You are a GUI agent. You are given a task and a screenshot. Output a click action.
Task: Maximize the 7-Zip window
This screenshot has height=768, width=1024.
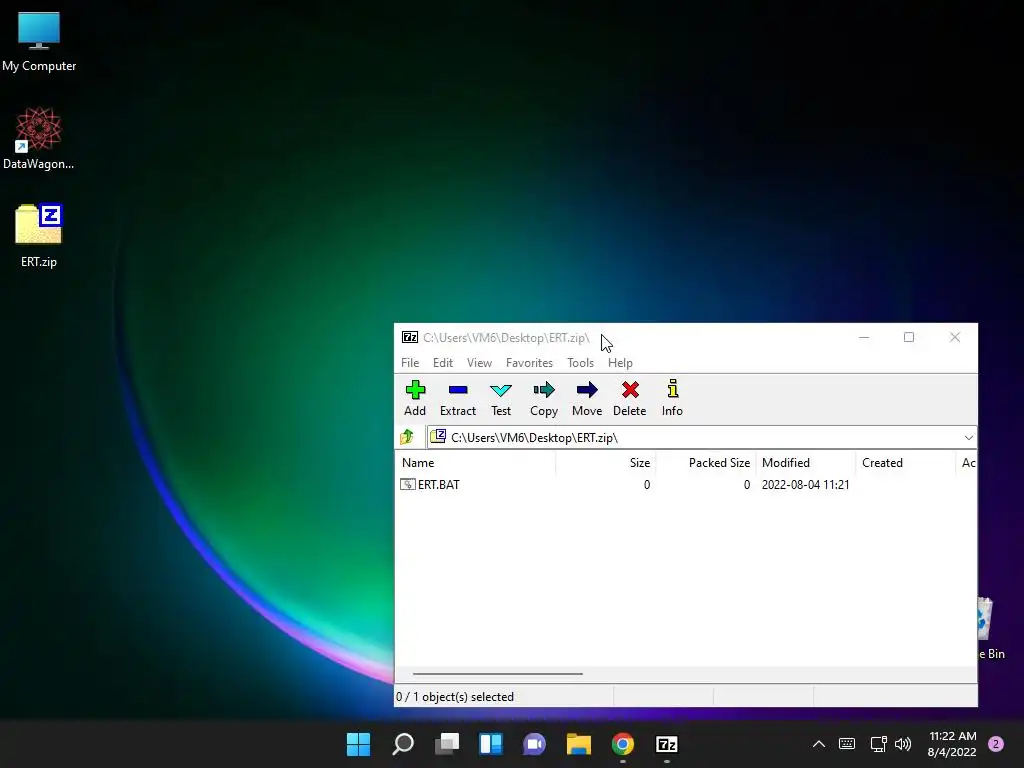pyautogui.click(x=908, y=337)
